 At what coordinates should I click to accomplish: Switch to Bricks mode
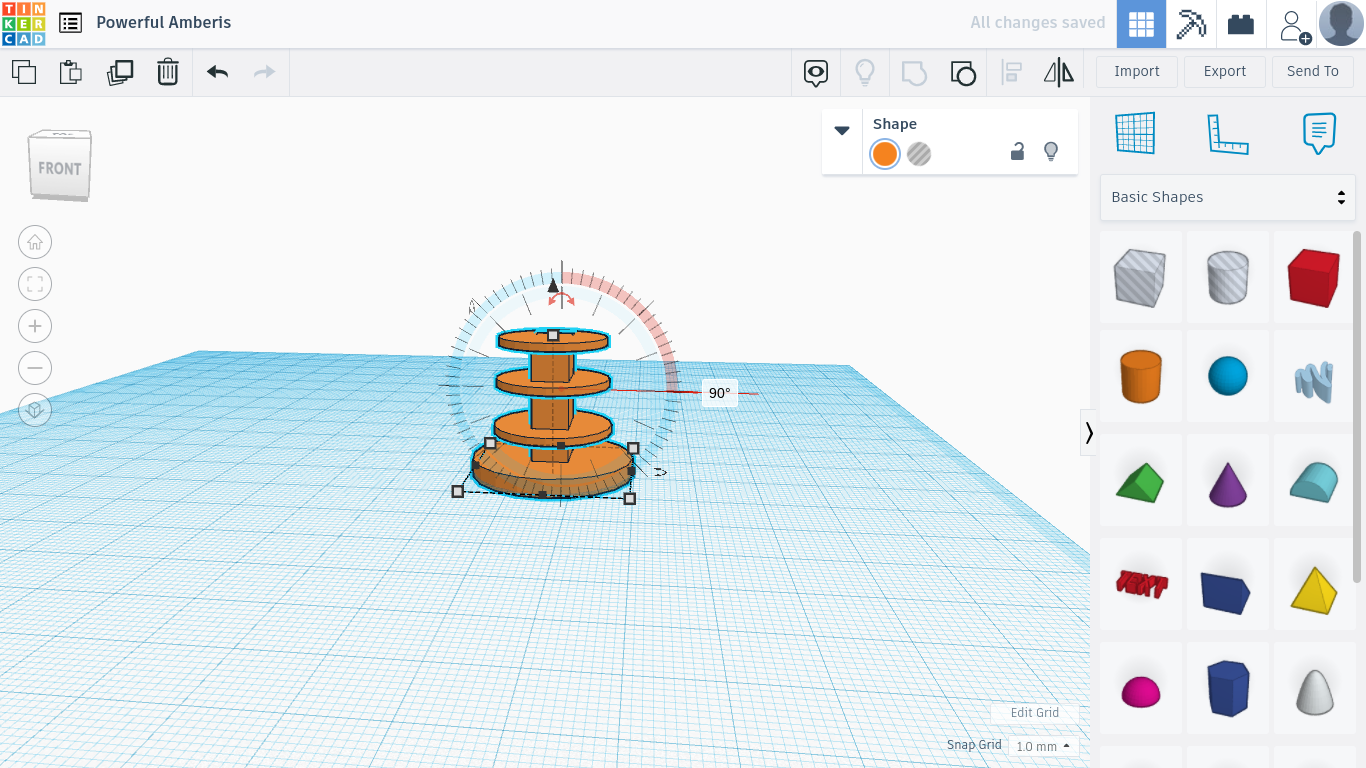(1241, 24)
